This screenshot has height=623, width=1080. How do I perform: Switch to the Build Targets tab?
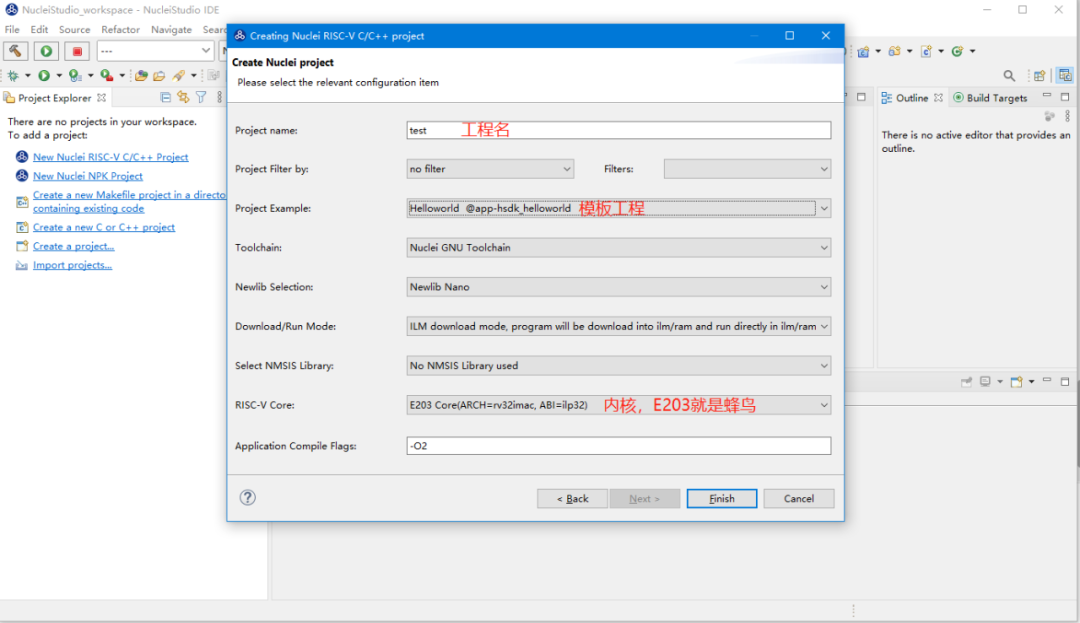[990, 98]
